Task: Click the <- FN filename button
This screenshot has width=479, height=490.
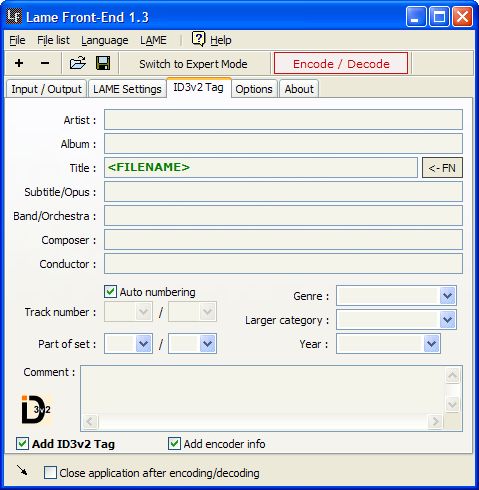Action: [442, 168]
